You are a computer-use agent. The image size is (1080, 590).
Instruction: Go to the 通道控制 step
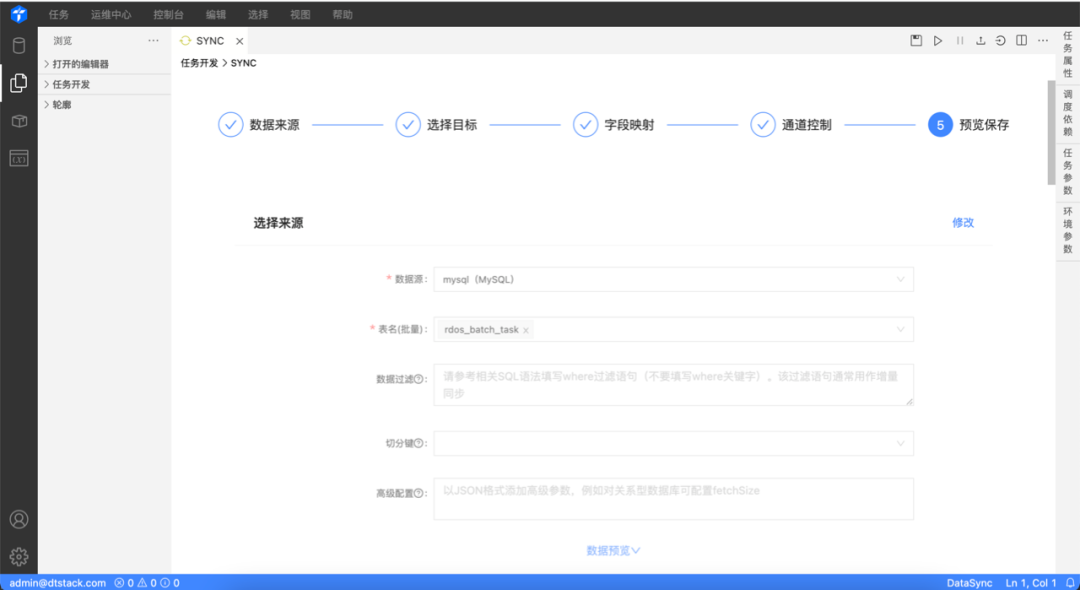(791, 125)
